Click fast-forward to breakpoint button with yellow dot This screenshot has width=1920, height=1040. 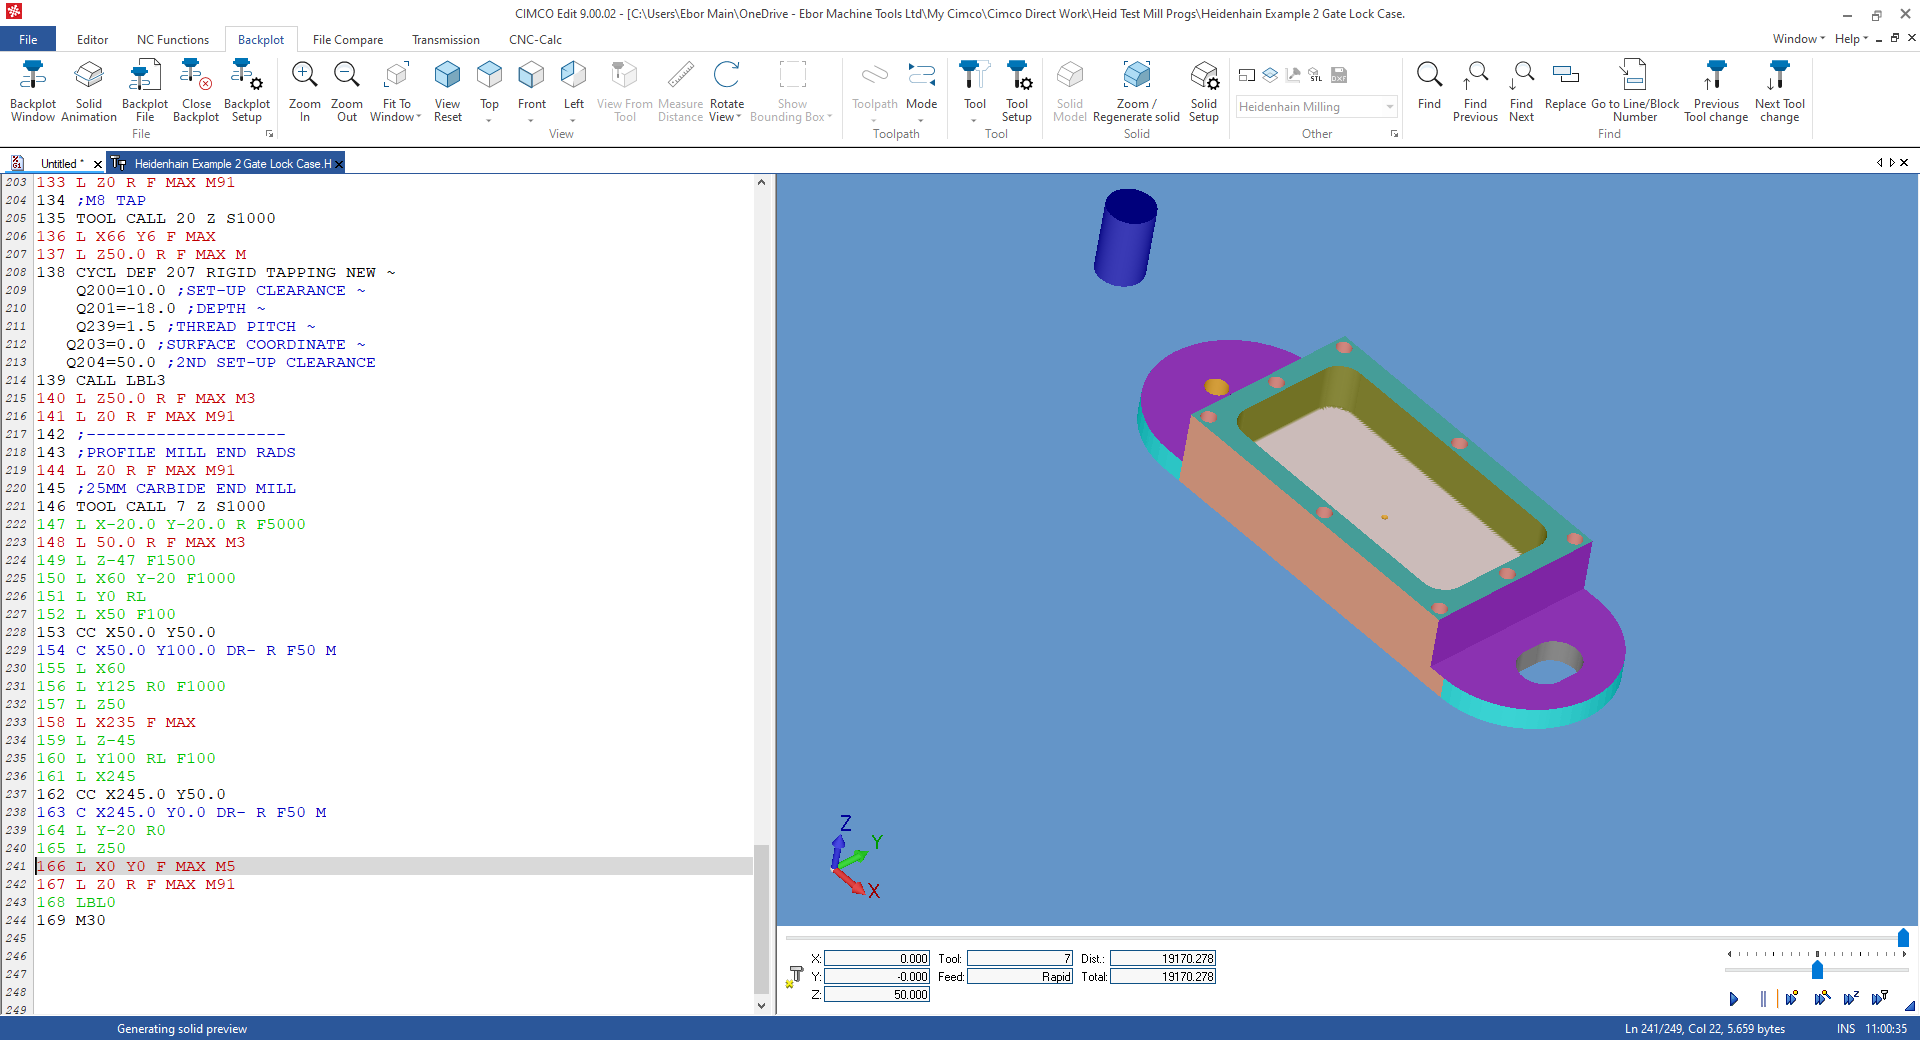pyautogui.click(x=1792, y=999)
